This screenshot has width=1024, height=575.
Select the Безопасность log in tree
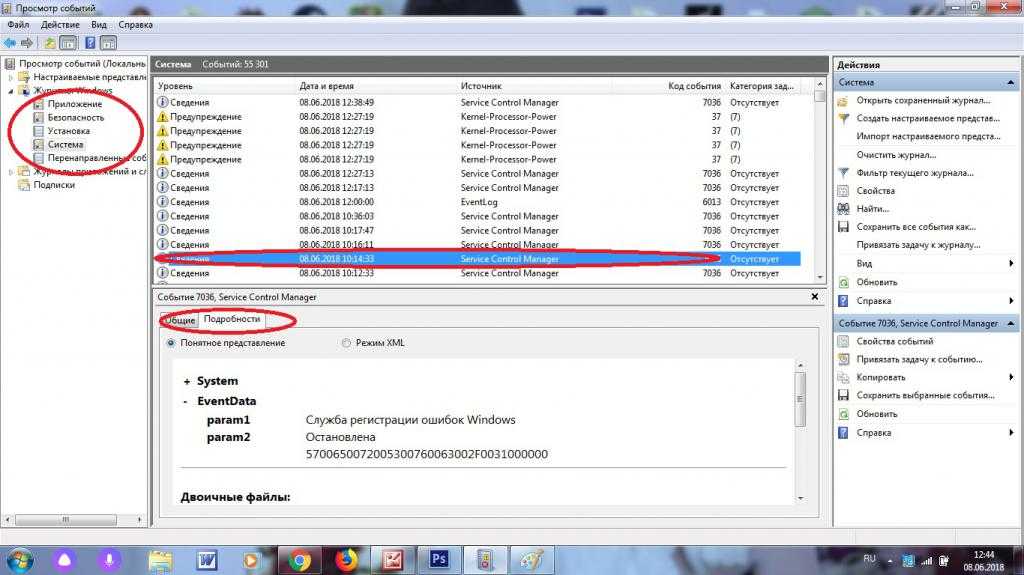(76, 118)
